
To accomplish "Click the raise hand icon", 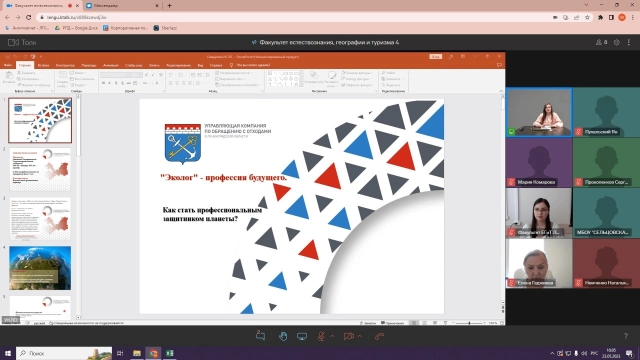I will point(282,336).
